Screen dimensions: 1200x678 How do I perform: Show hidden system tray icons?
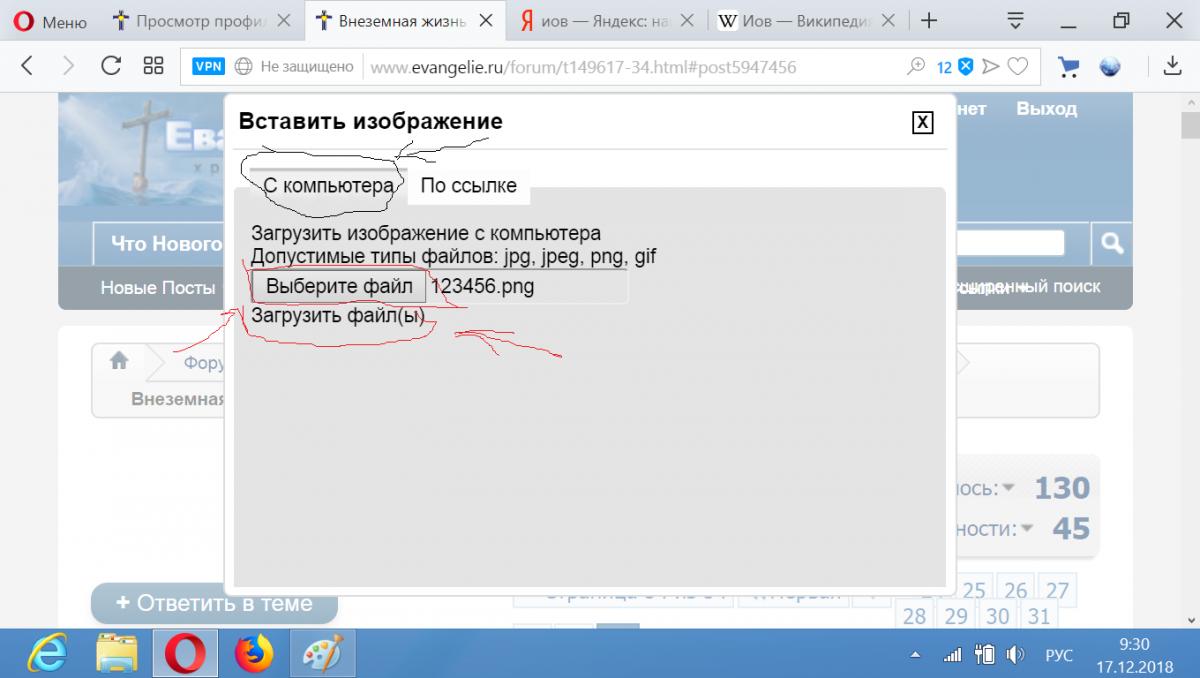point(916,656)
